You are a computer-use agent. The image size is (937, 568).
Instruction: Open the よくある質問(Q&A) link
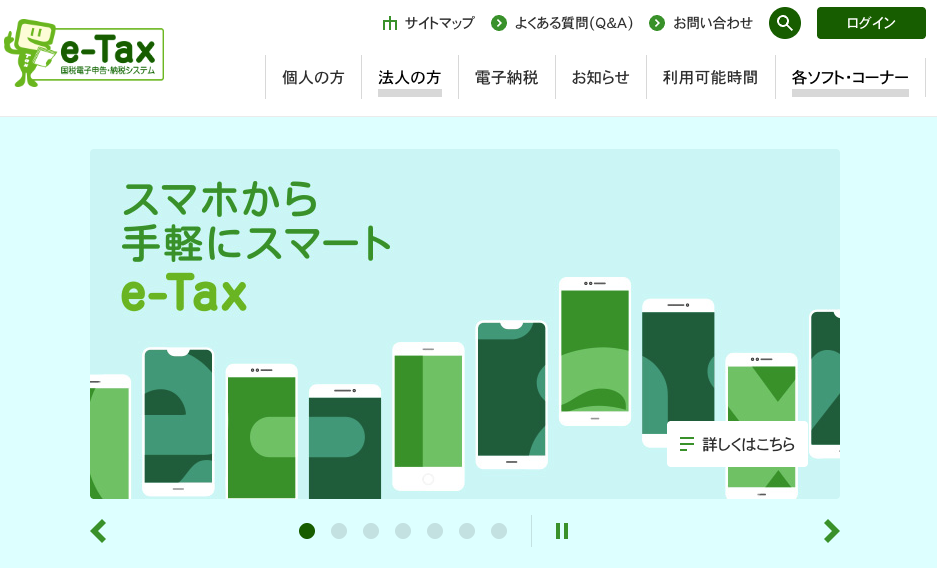click(x=574, y=23)
